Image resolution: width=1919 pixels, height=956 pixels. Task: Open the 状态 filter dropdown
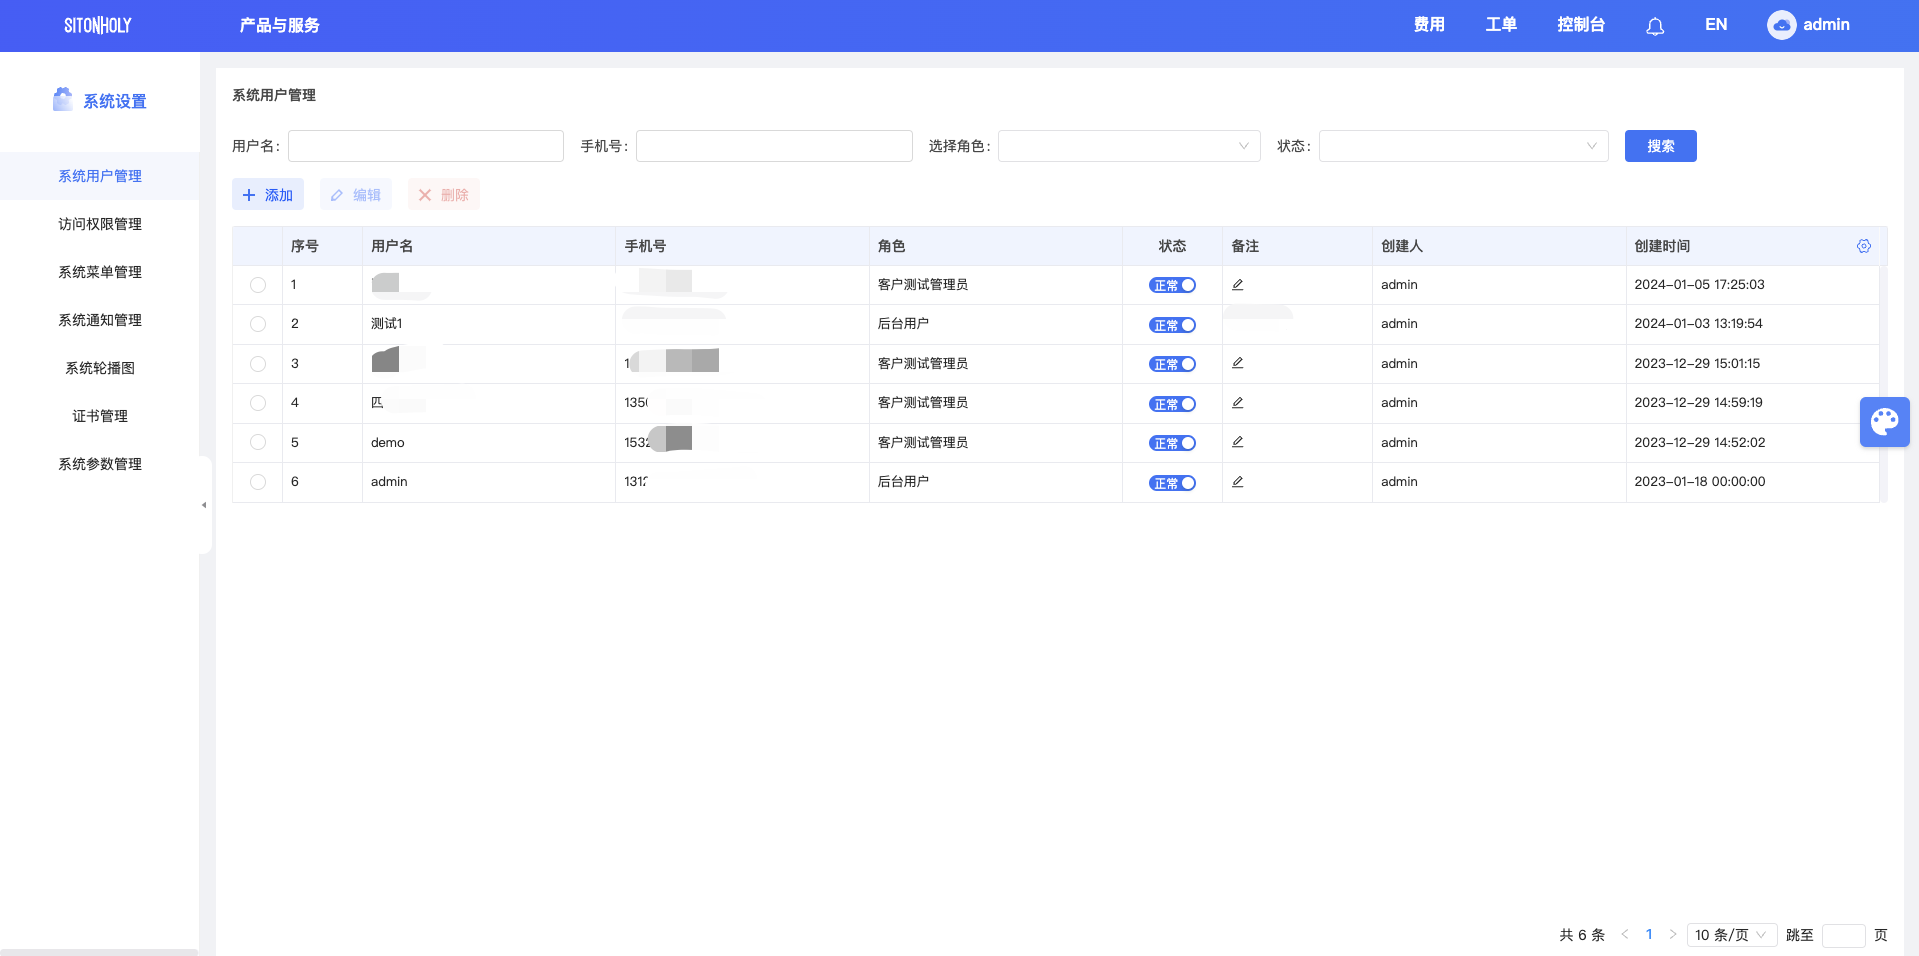(1463, 146)
